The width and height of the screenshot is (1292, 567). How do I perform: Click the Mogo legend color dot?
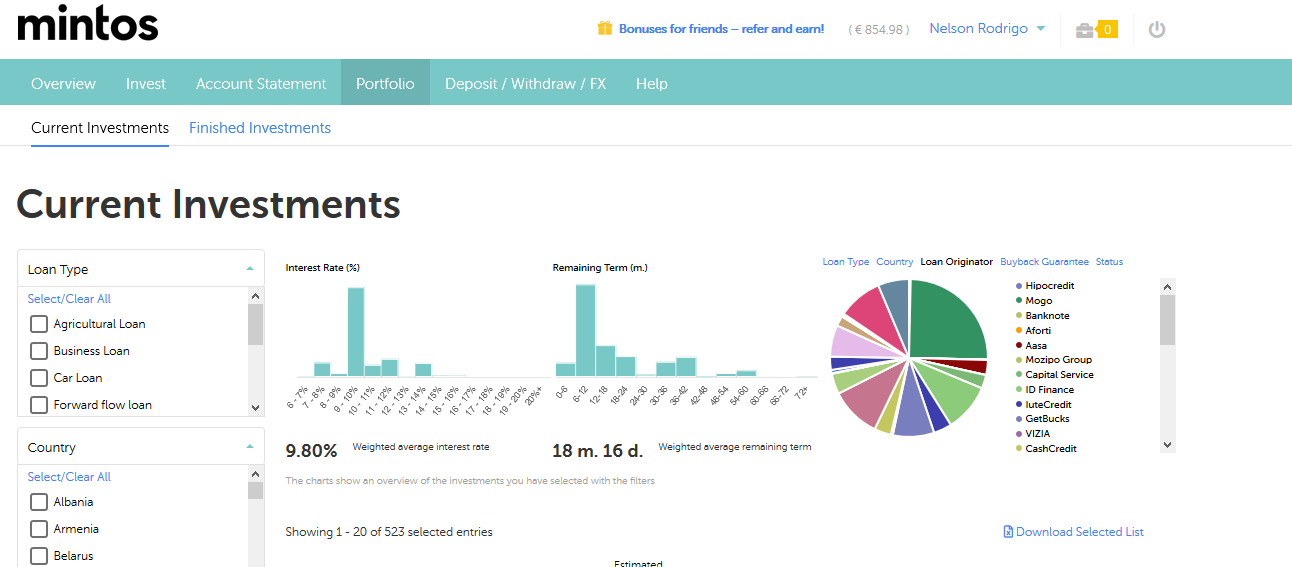(1018, 301)
